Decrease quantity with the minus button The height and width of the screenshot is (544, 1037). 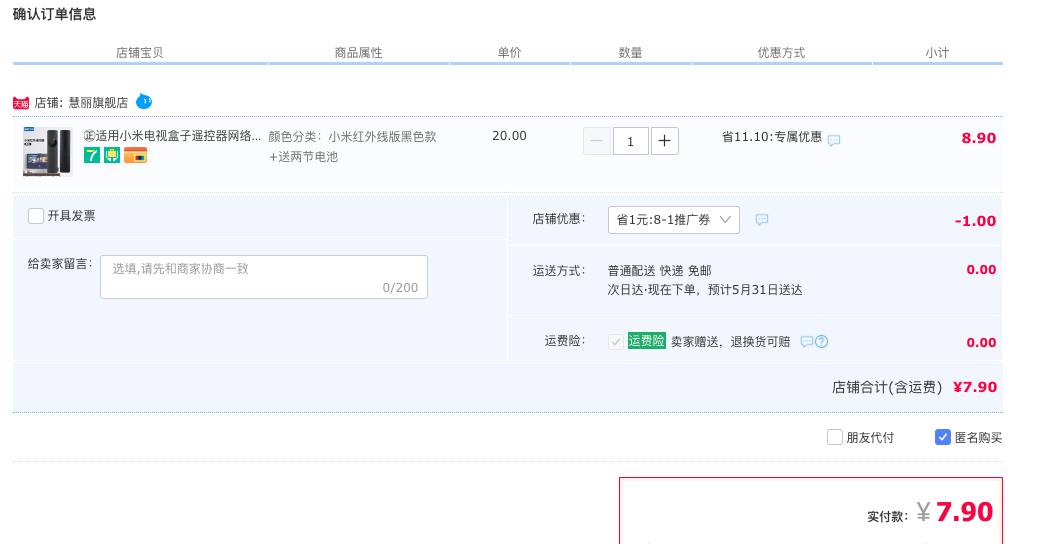597,141
